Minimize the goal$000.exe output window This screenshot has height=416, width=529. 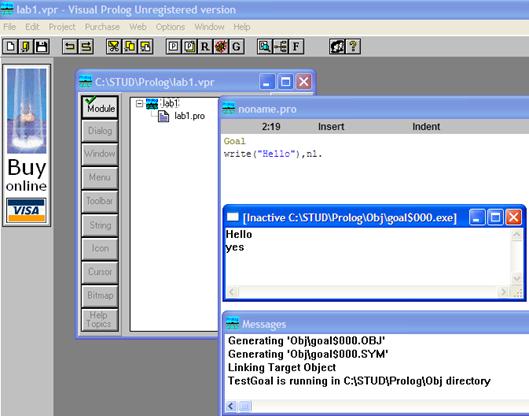(476, 217)
